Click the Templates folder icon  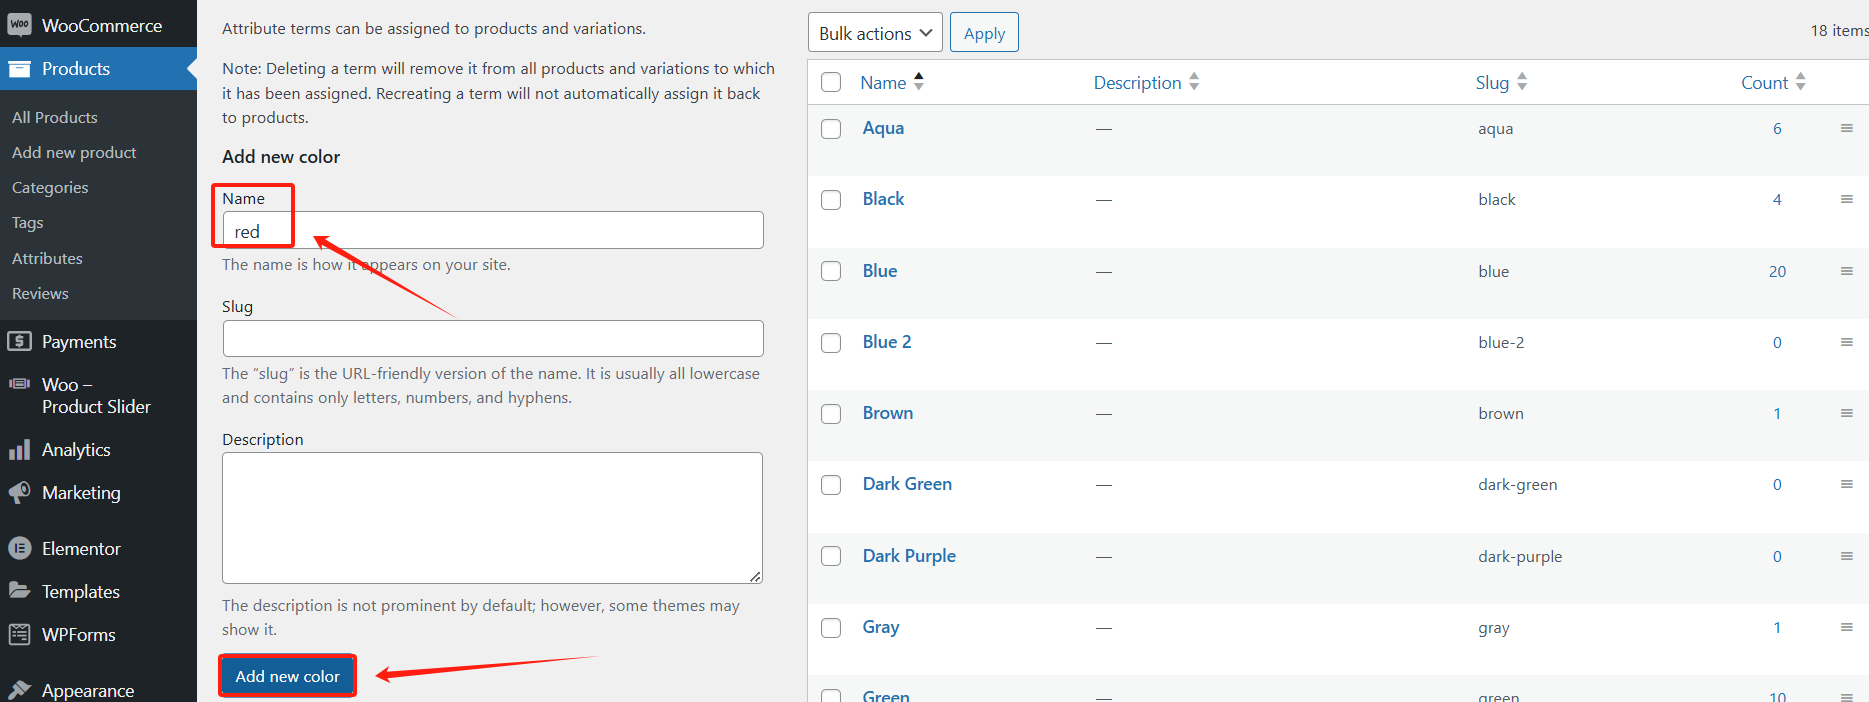click(19, 591)
